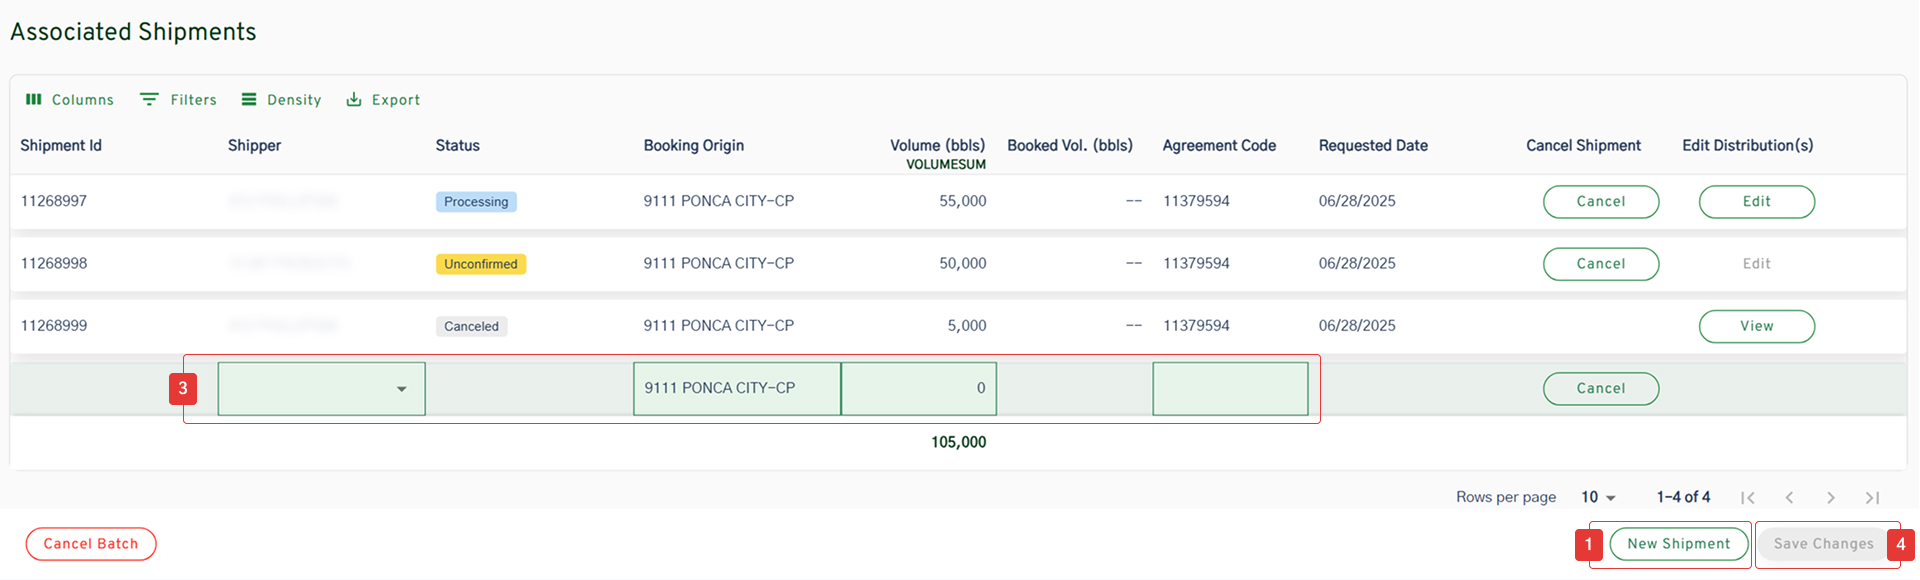Click the empty Agreement Code field
The width and height of the screenshot is (1920, 580).
1230,389
